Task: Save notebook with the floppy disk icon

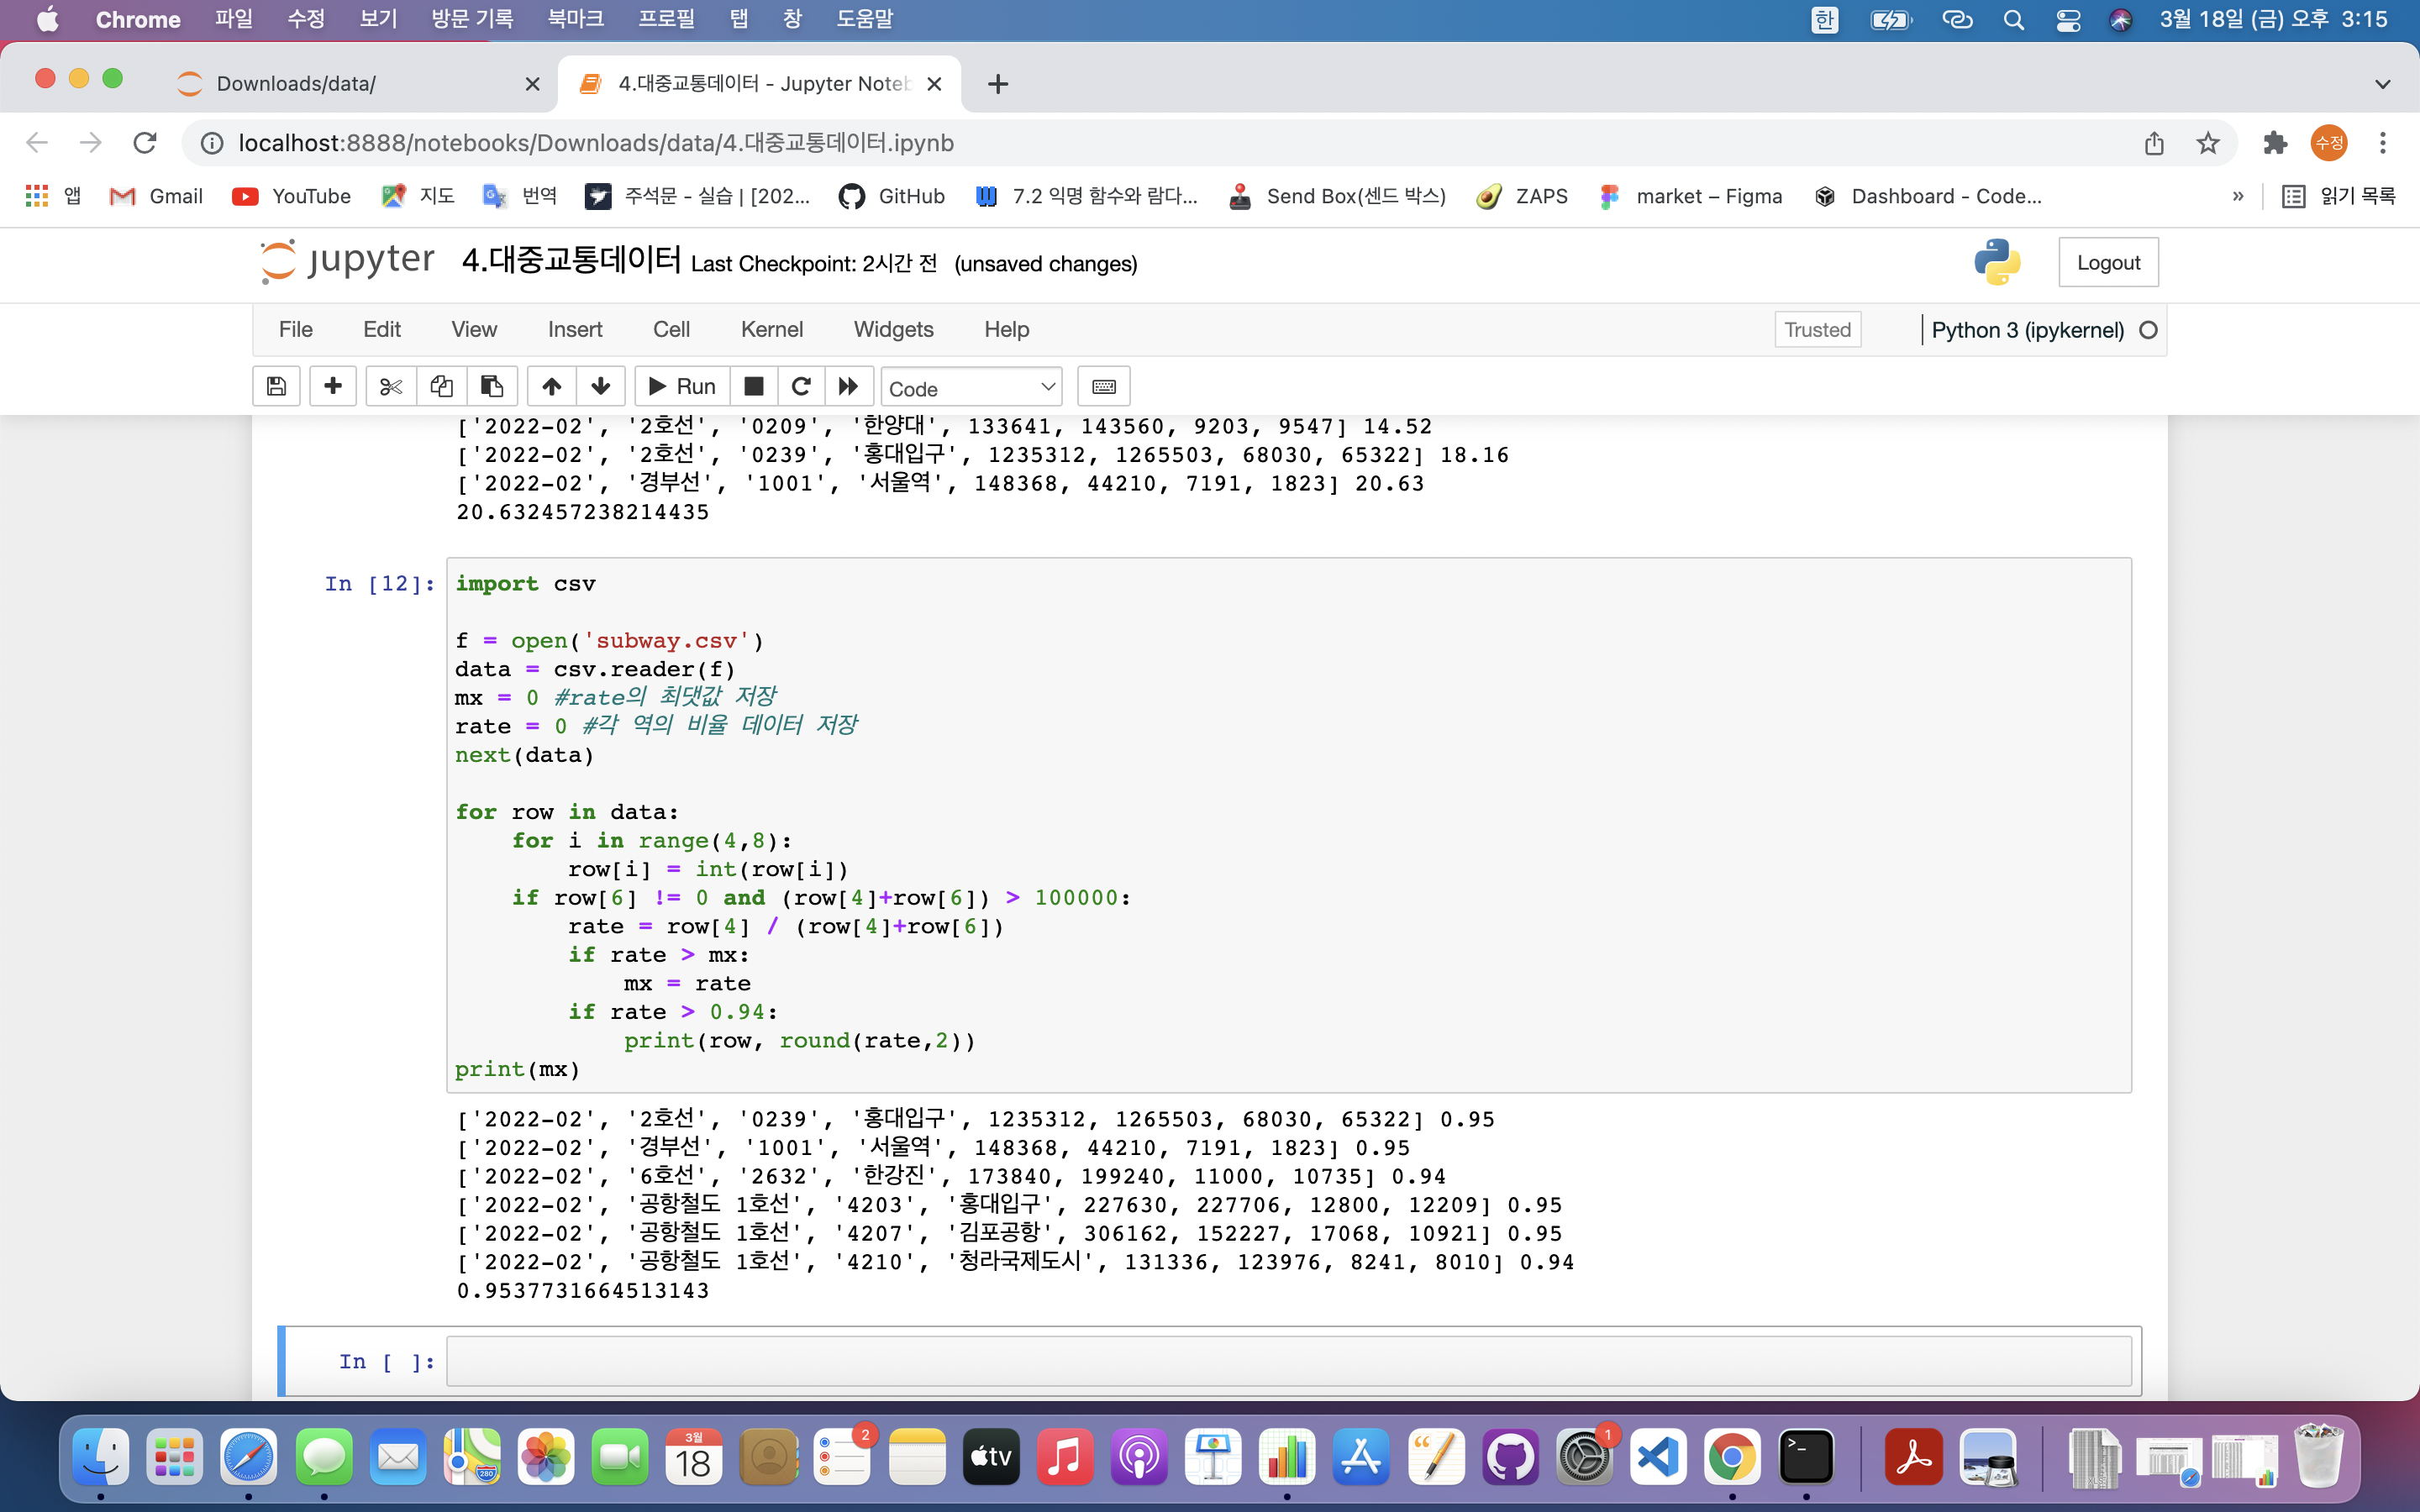Action: click(277, 387)
